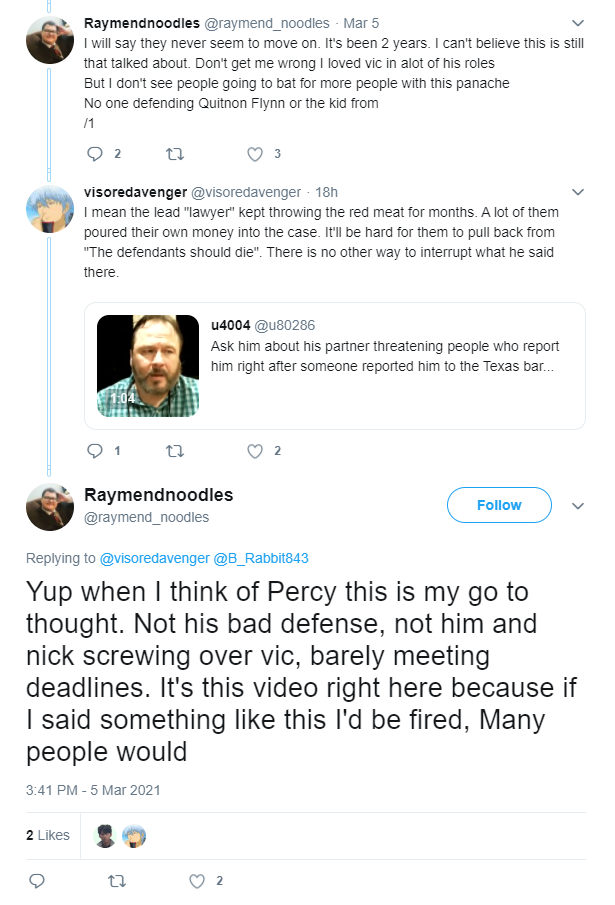Open the quoted tweet by u4004
Image resolution: width=615 pixels, height=905 pixels.
pos(335,366)
